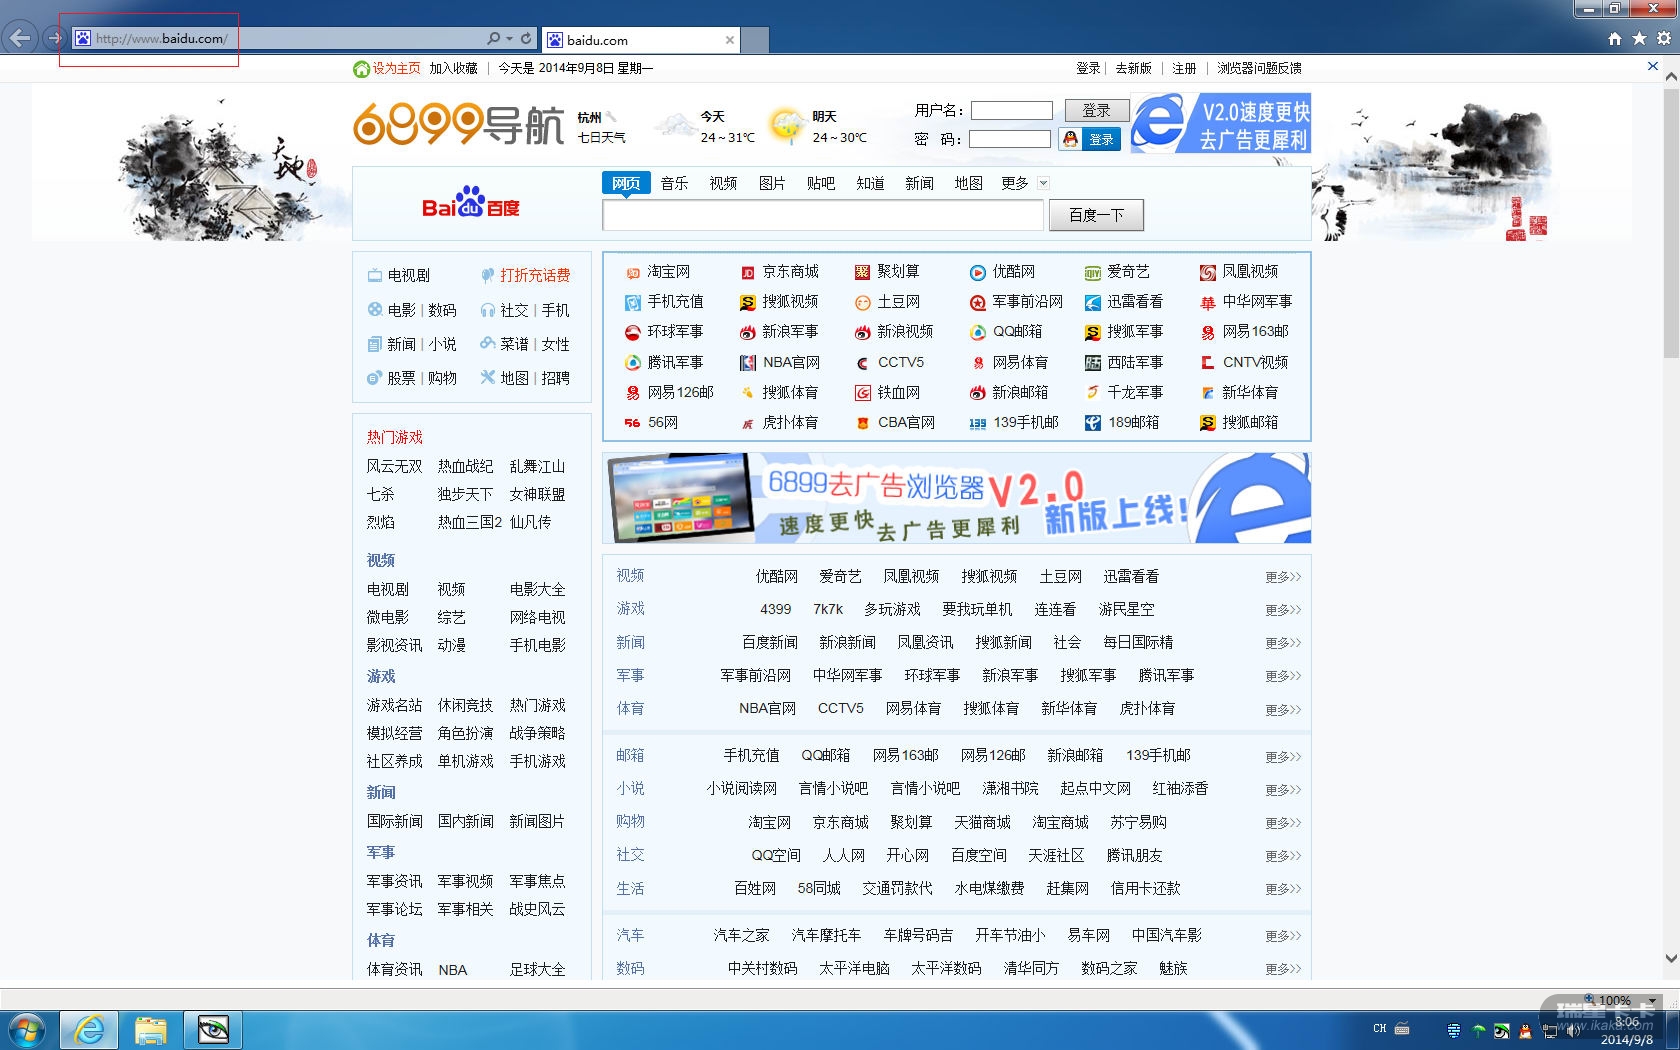
Task: Click the Baidu logo
Action: click(470, 203)
